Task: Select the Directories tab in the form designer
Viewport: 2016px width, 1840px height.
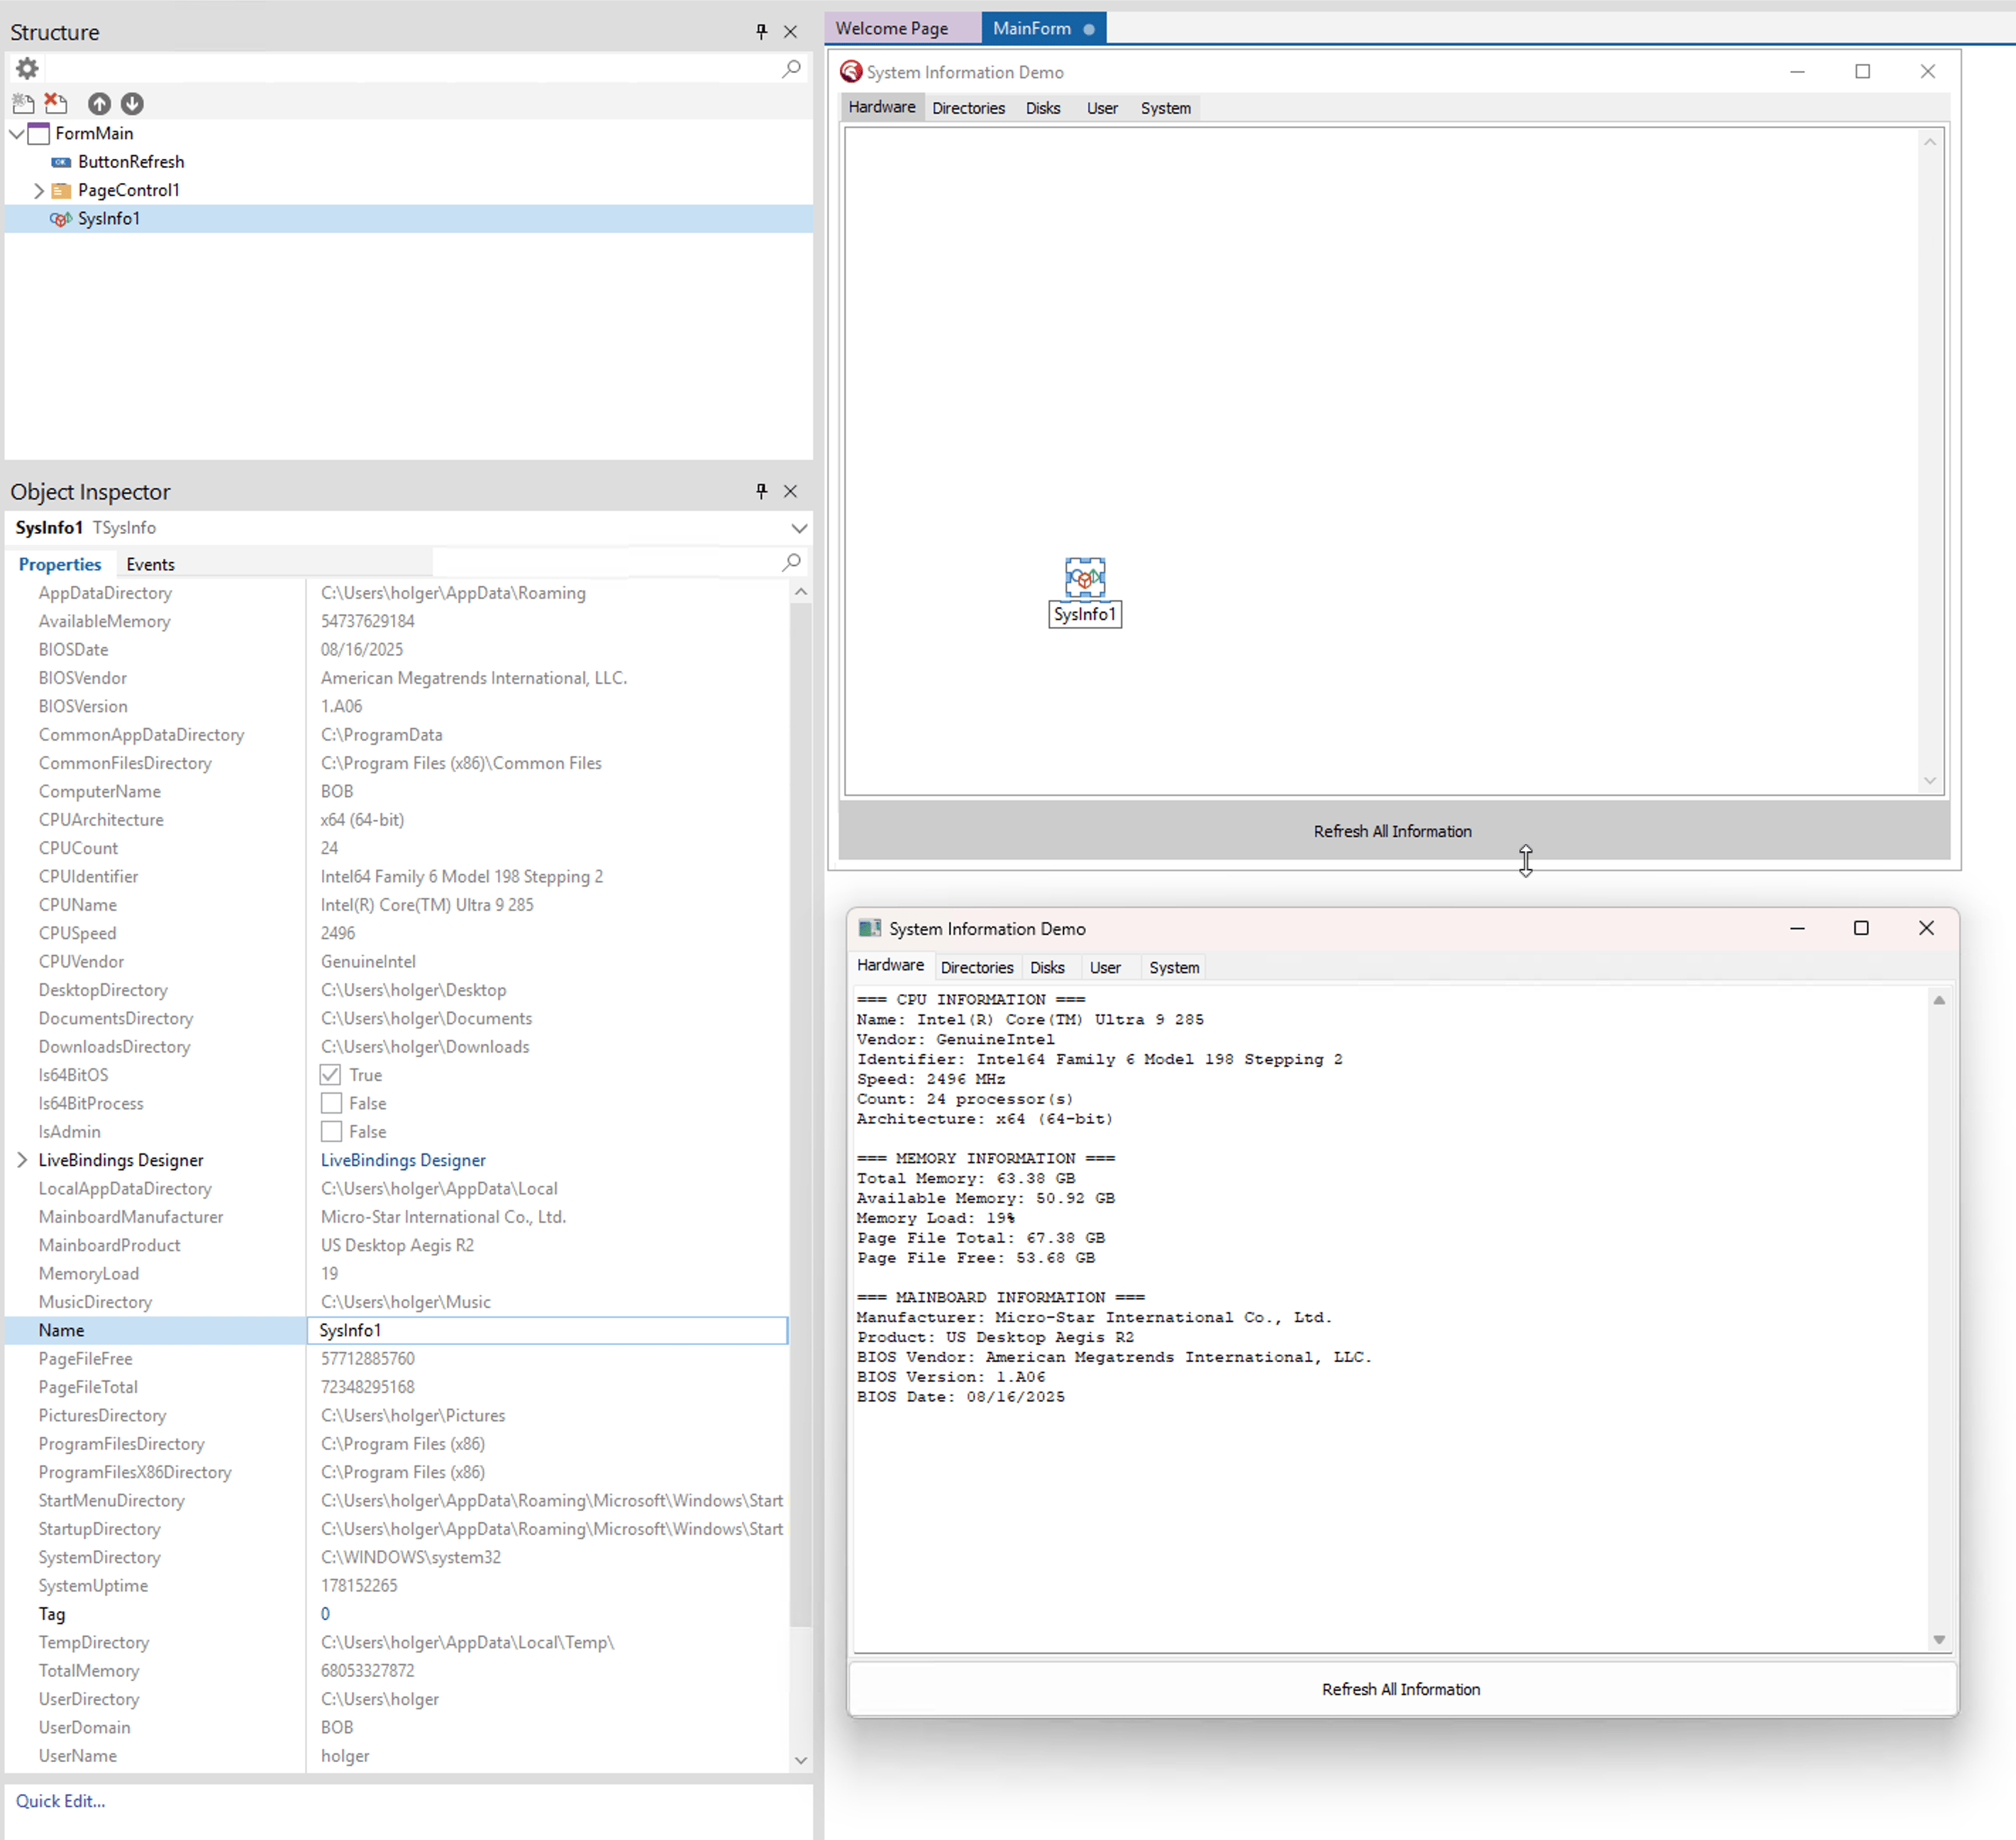Action: coord(968,107)
